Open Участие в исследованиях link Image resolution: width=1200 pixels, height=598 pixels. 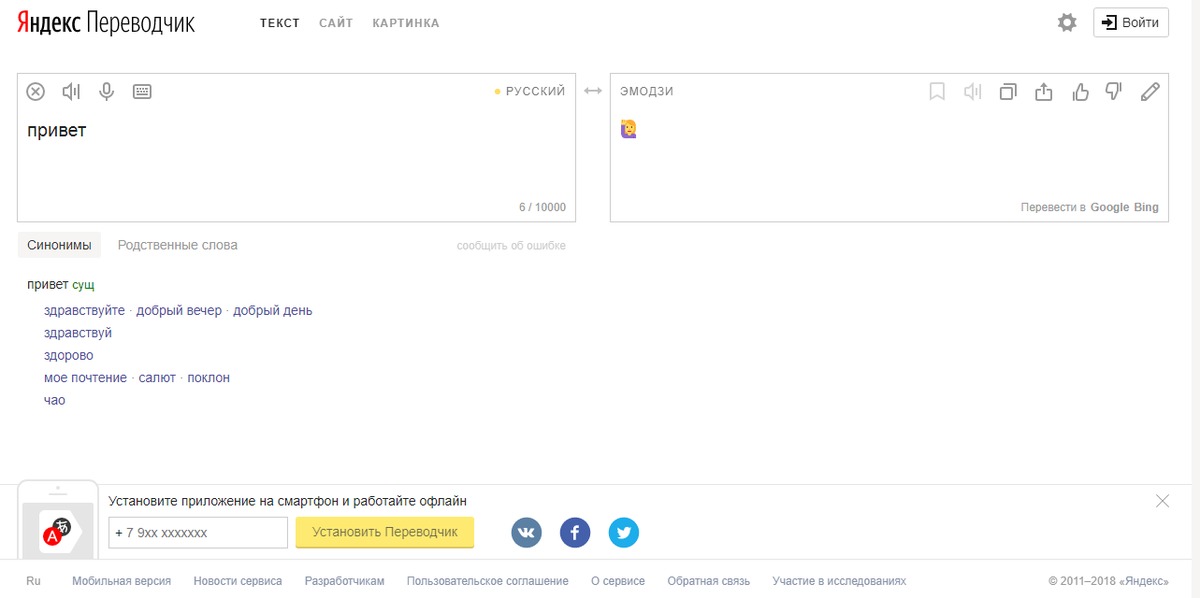(839, 580)
